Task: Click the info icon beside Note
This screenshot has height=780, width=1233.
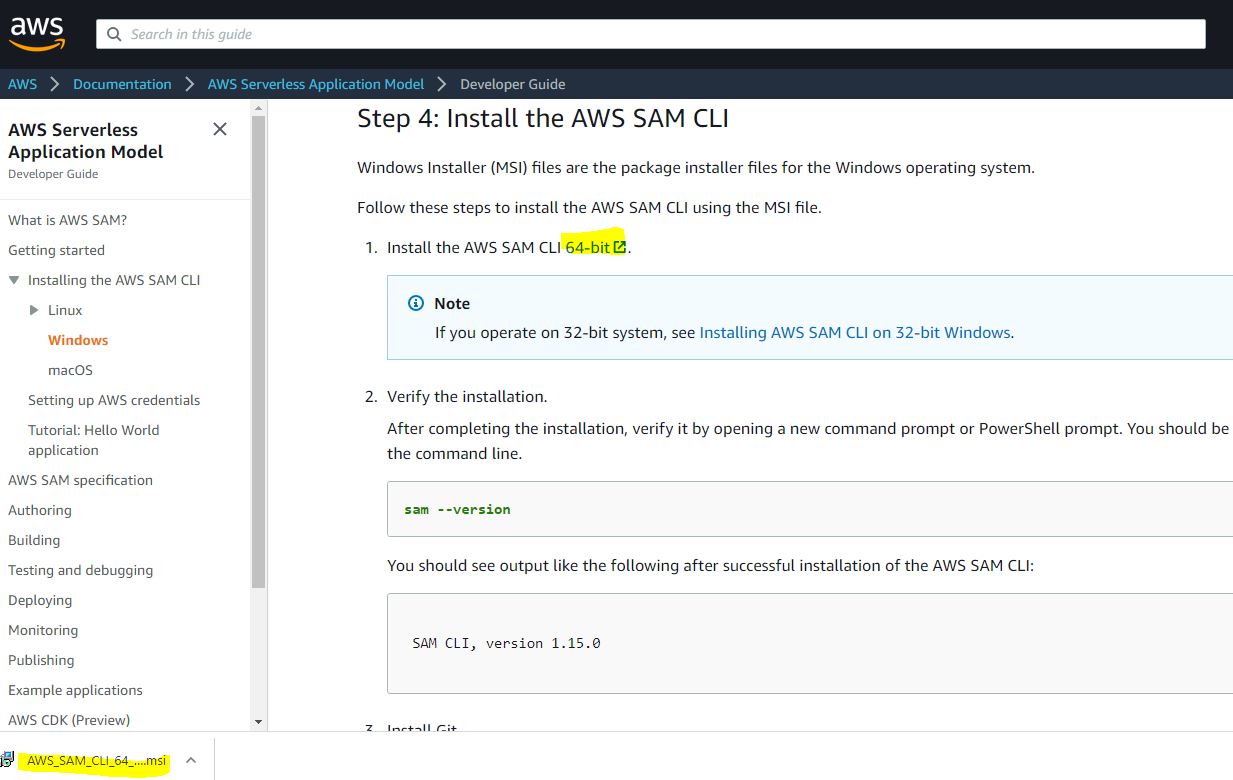Action: point(416,303)
